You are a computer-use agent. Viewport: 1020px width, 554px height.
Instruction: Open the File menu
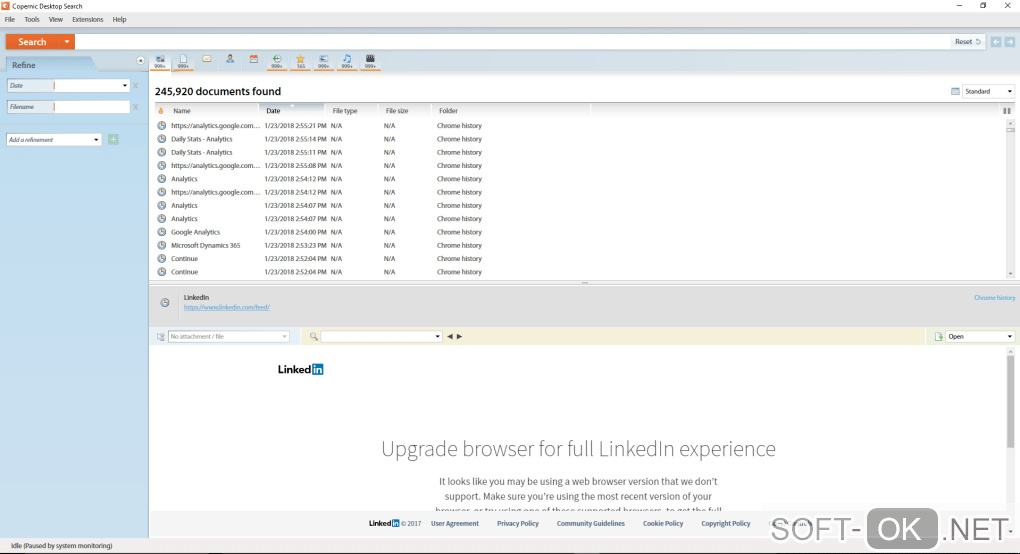[x=10, y=20]
